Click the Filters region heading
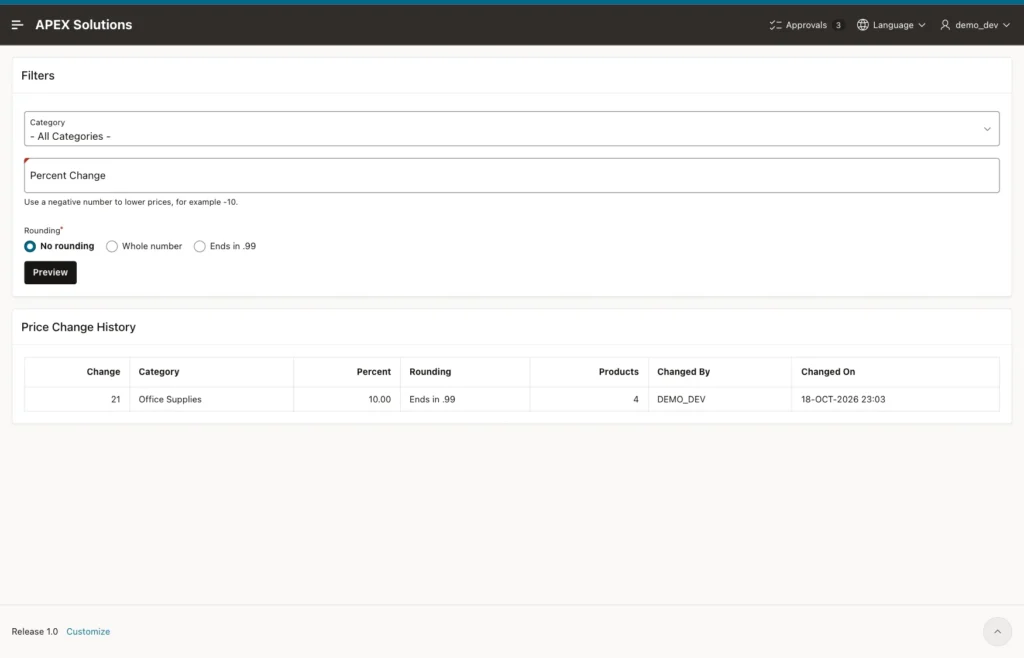The image size is (1024, 658). point(38,76)
